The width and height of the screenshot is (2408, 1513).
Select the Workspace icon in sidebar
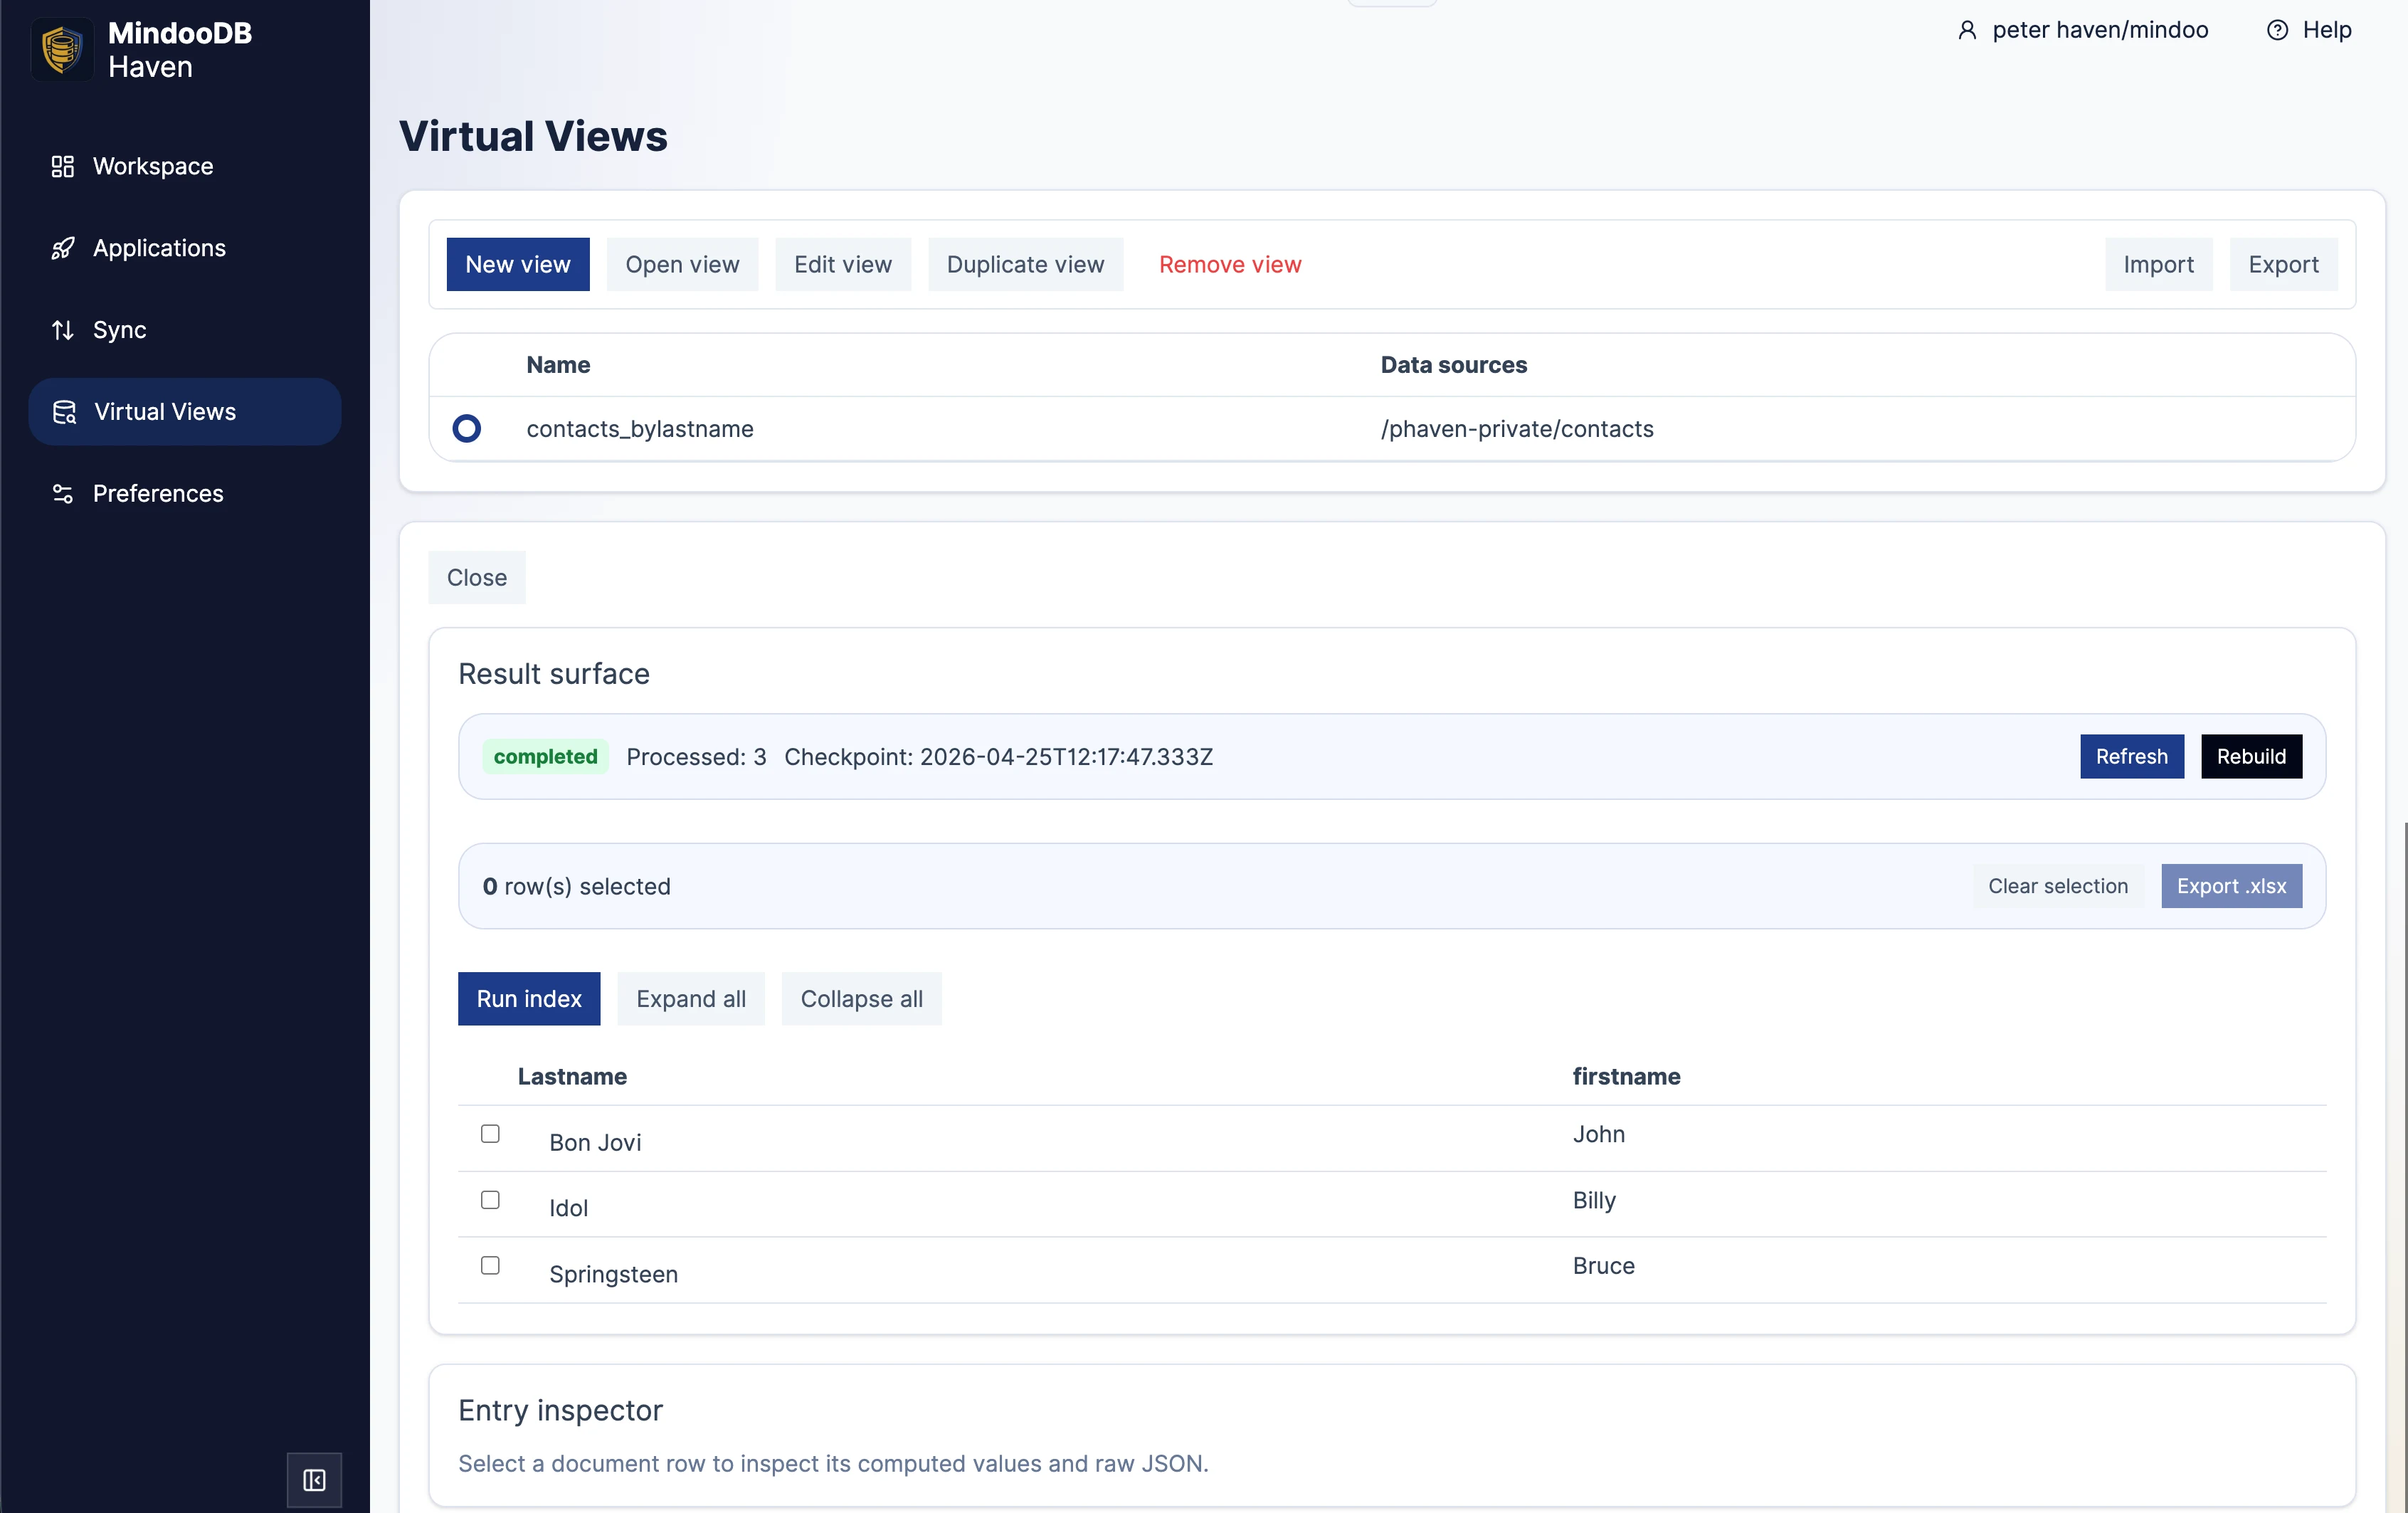click(x=62, y=166)
